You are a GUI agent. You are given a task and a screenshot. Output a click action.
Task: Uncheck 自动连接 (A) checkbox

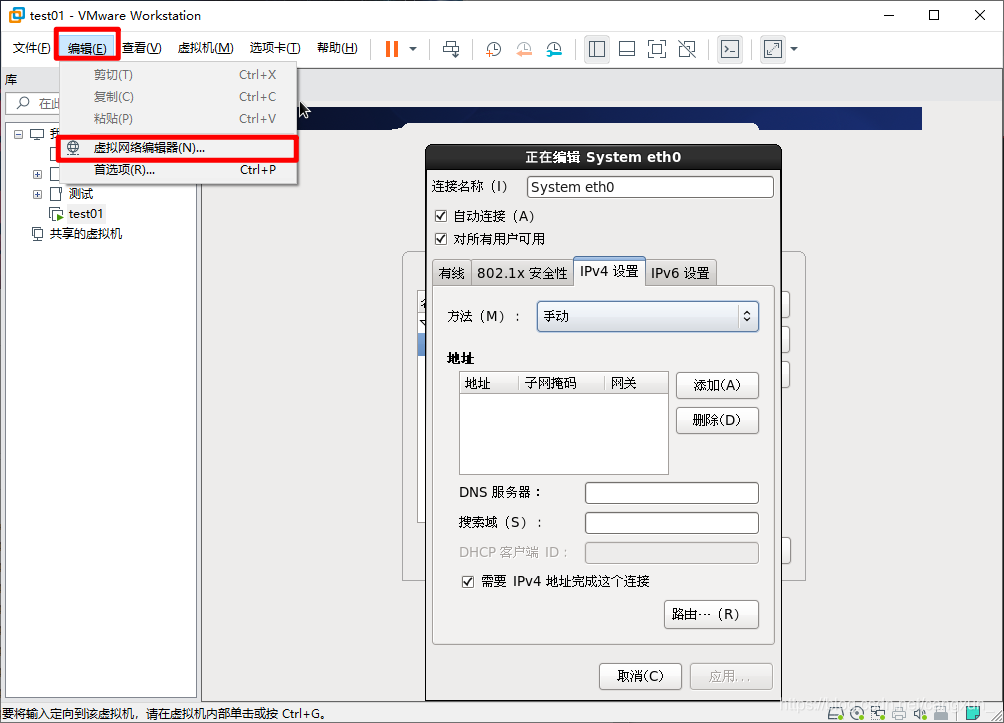tap(441, 216)
